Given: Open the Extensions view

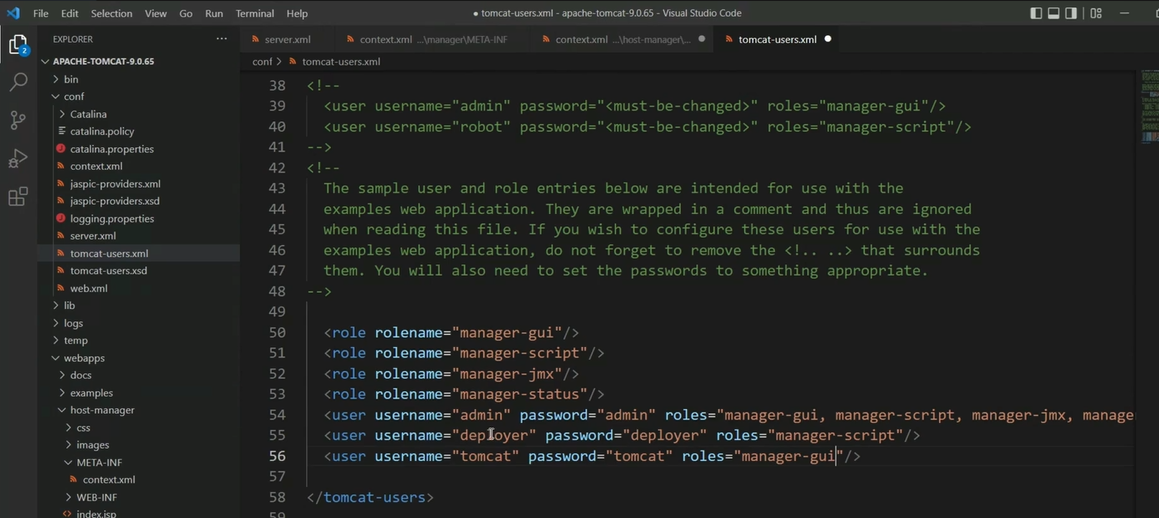Looking at the screenshot, I should coord(18,196).
